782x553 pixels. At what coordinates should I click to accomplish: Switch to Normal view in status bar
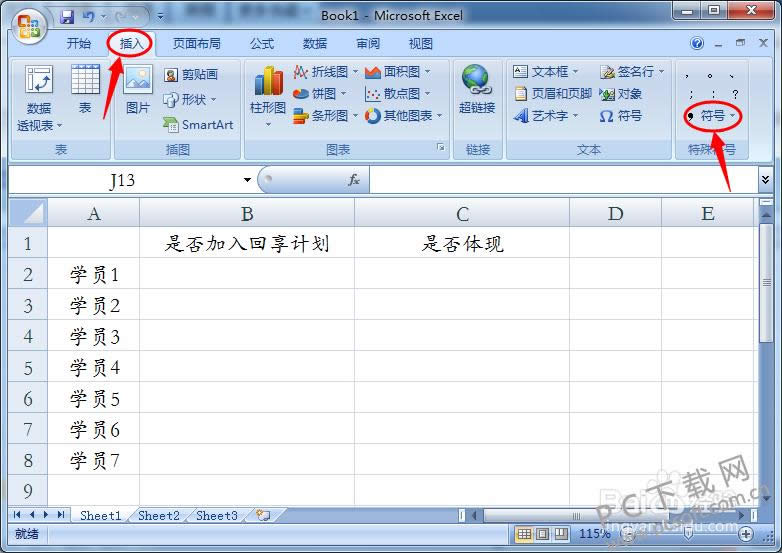[x=524, y=534]
